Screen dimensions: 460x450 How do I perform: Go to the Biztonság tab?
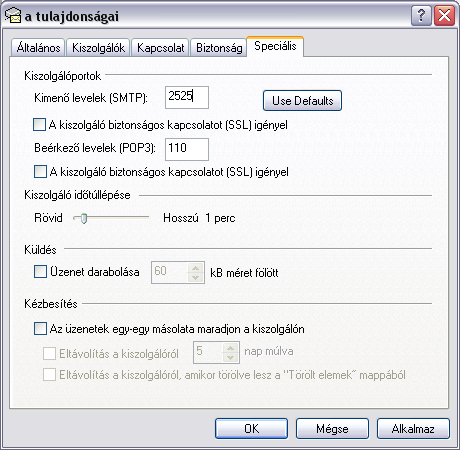[x=219, y=48]
